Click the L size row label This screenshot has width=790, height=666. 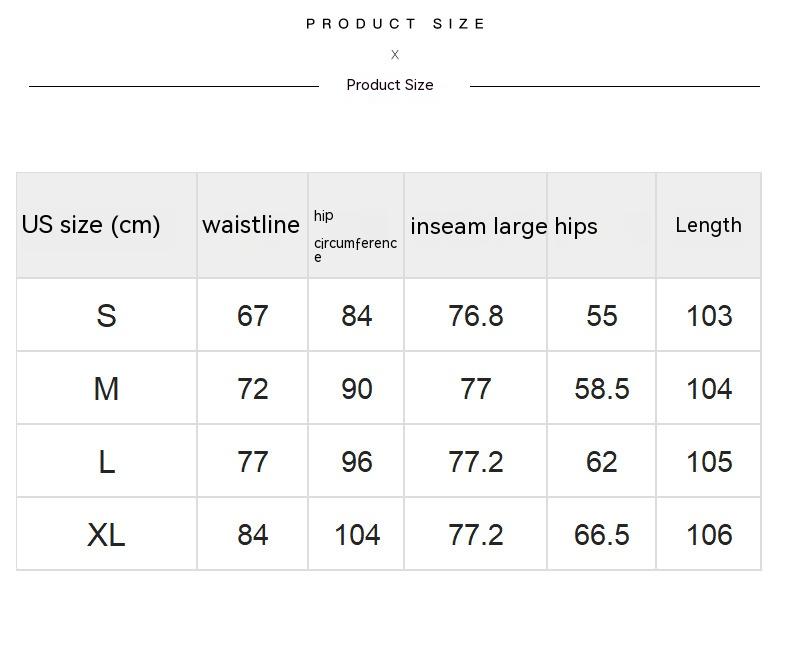[106, 462]
